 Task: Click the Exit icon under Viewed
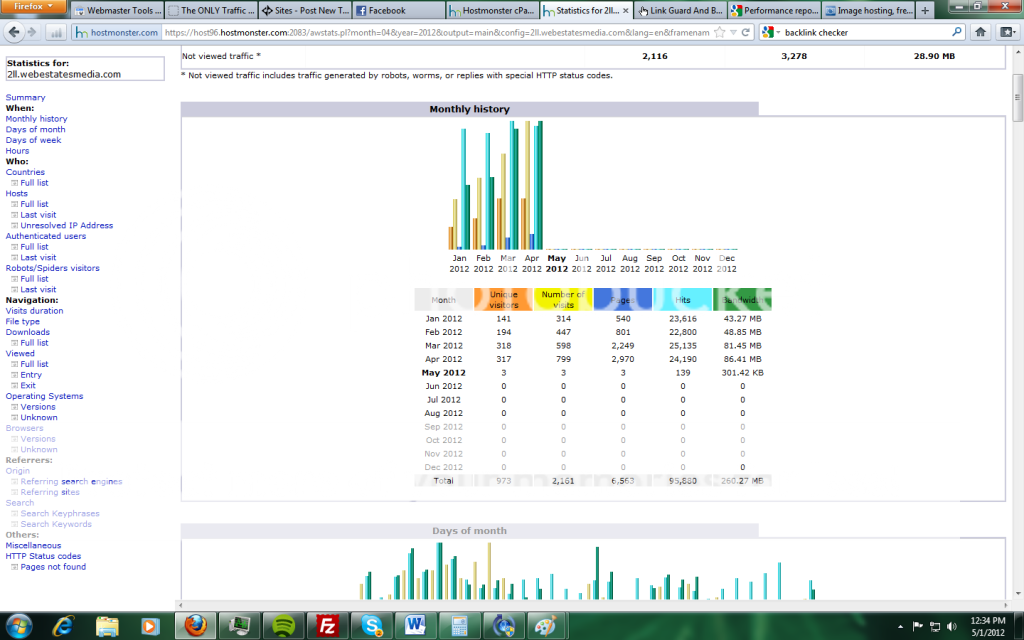click(14, 385)
